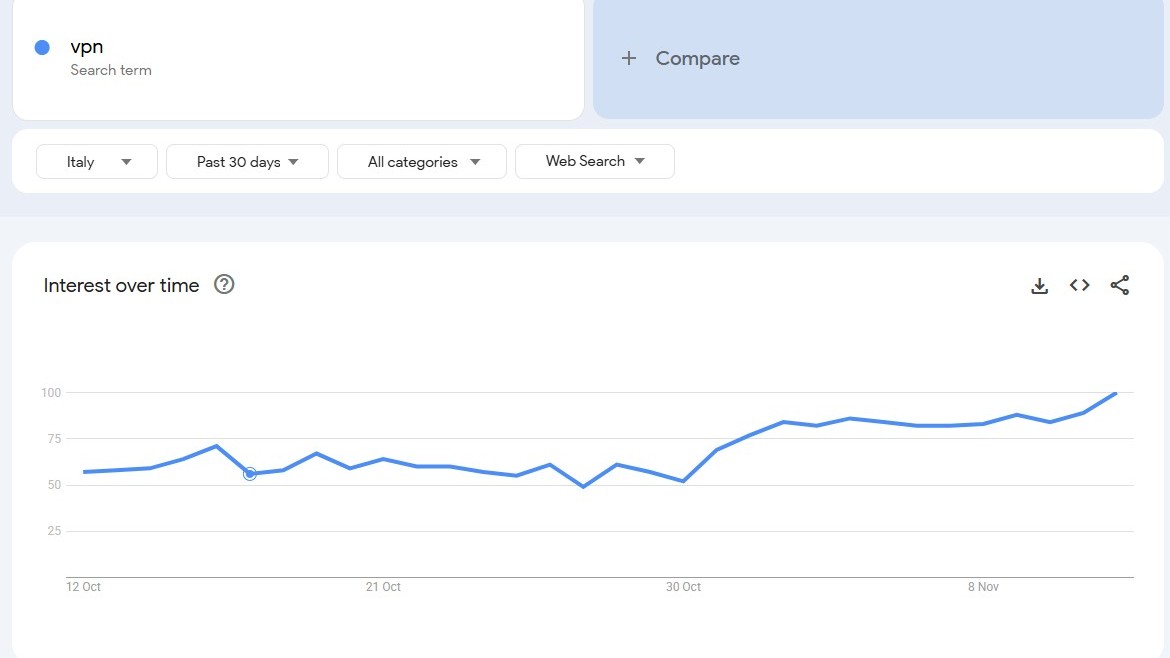Screen dimensions: 1170x658
Task: Click the 12 Oct axis label
Action: (83, 587)
